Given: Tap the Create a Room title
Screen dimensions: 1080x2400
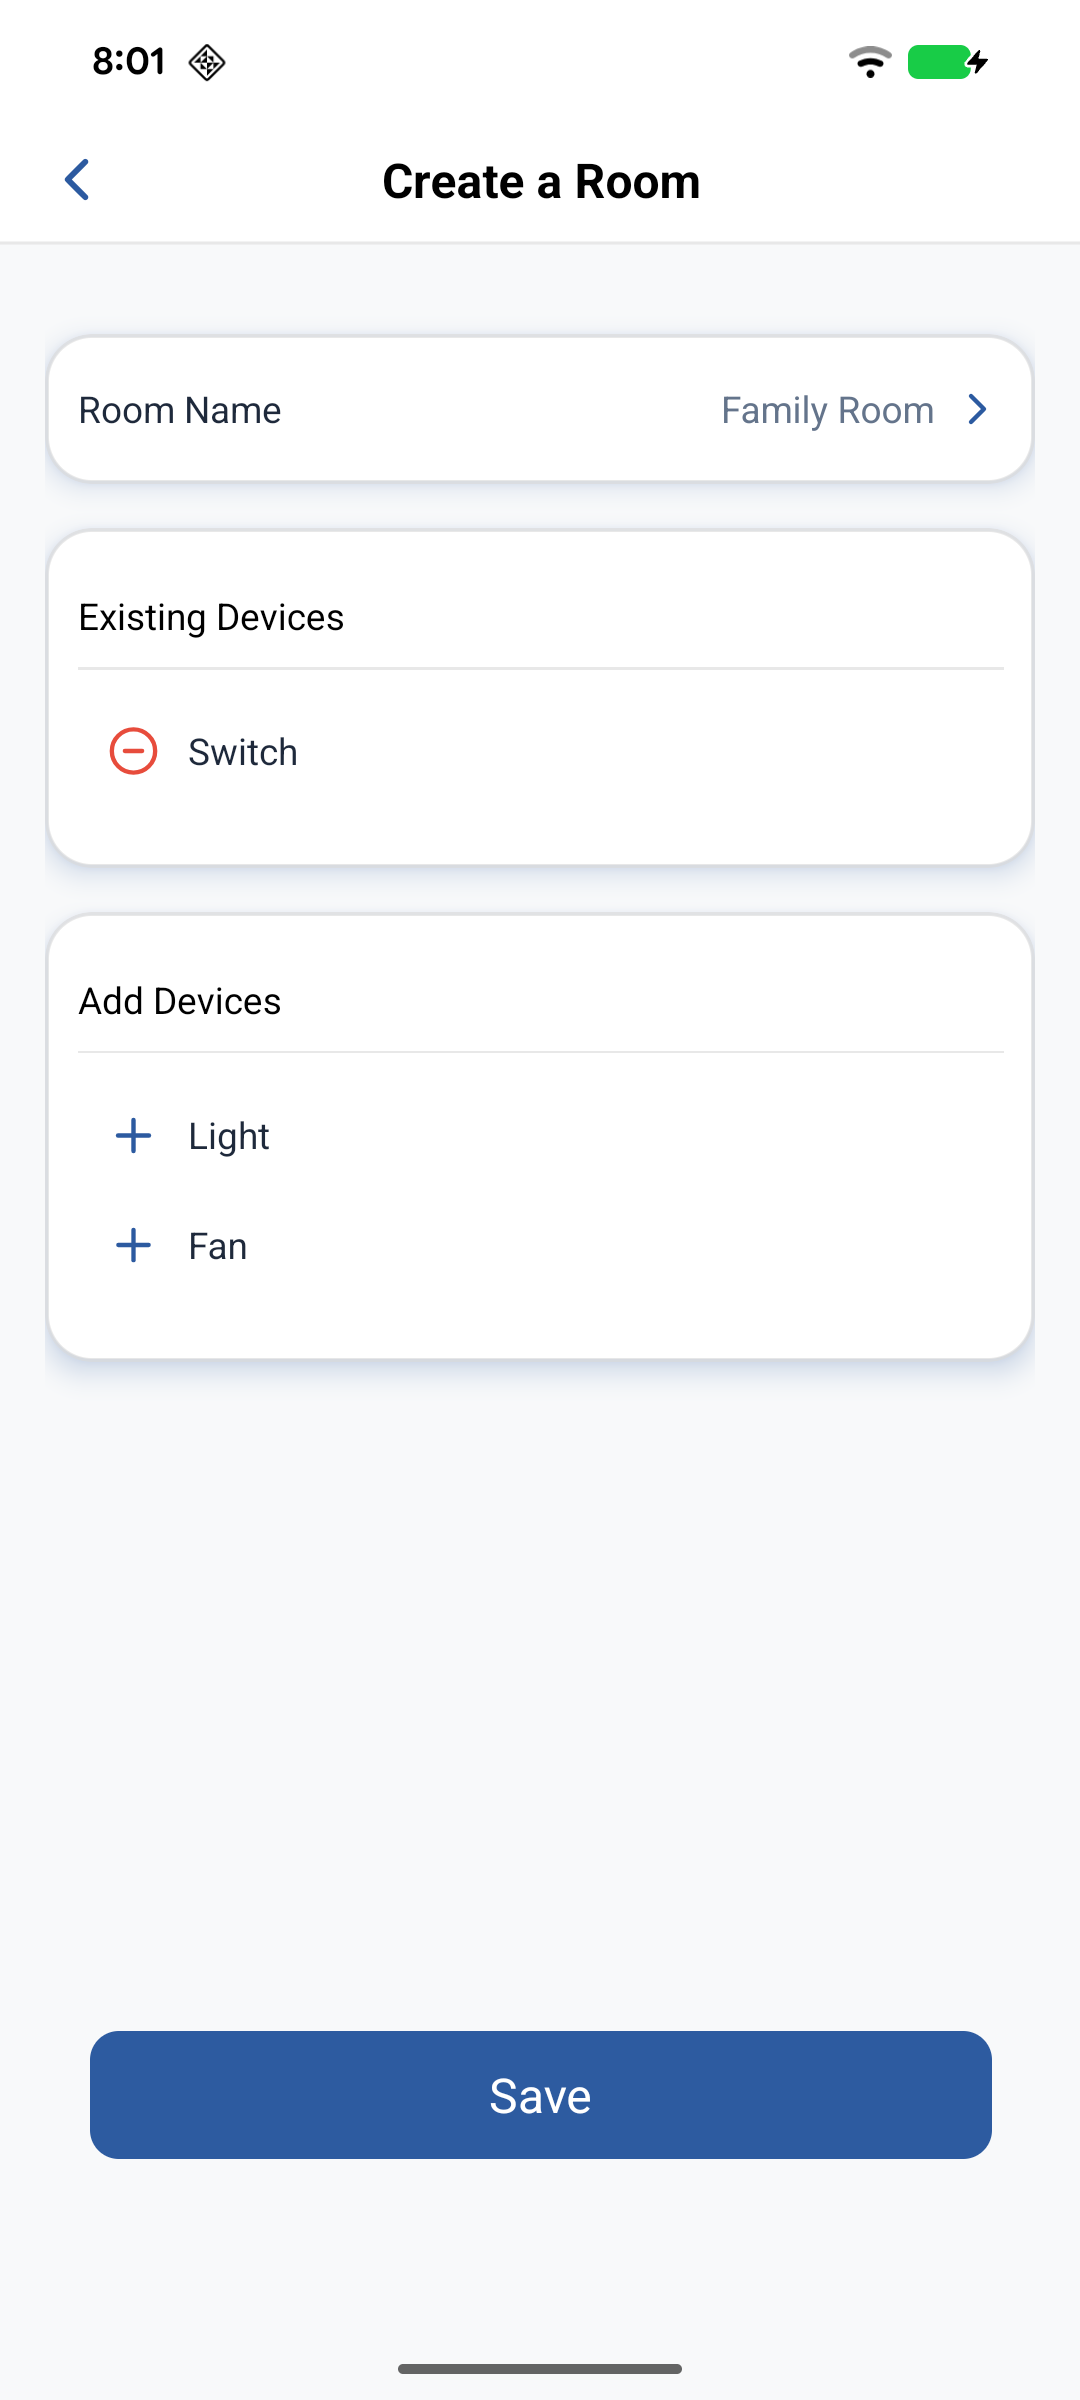Looking at the screenshot, I should coord(541,182).
